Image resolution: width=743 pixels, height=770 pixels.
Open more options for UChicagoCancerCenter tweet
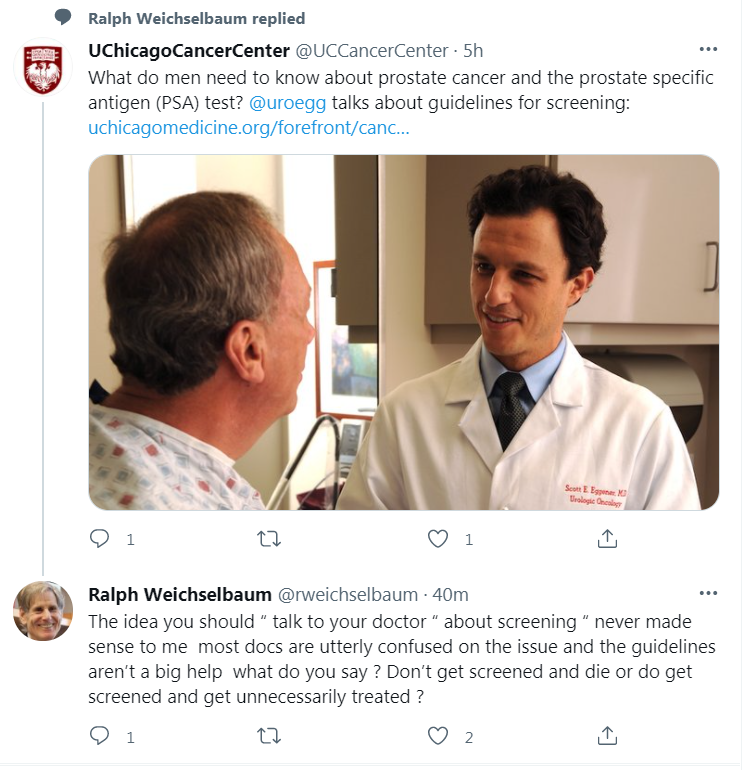[708, 49]
